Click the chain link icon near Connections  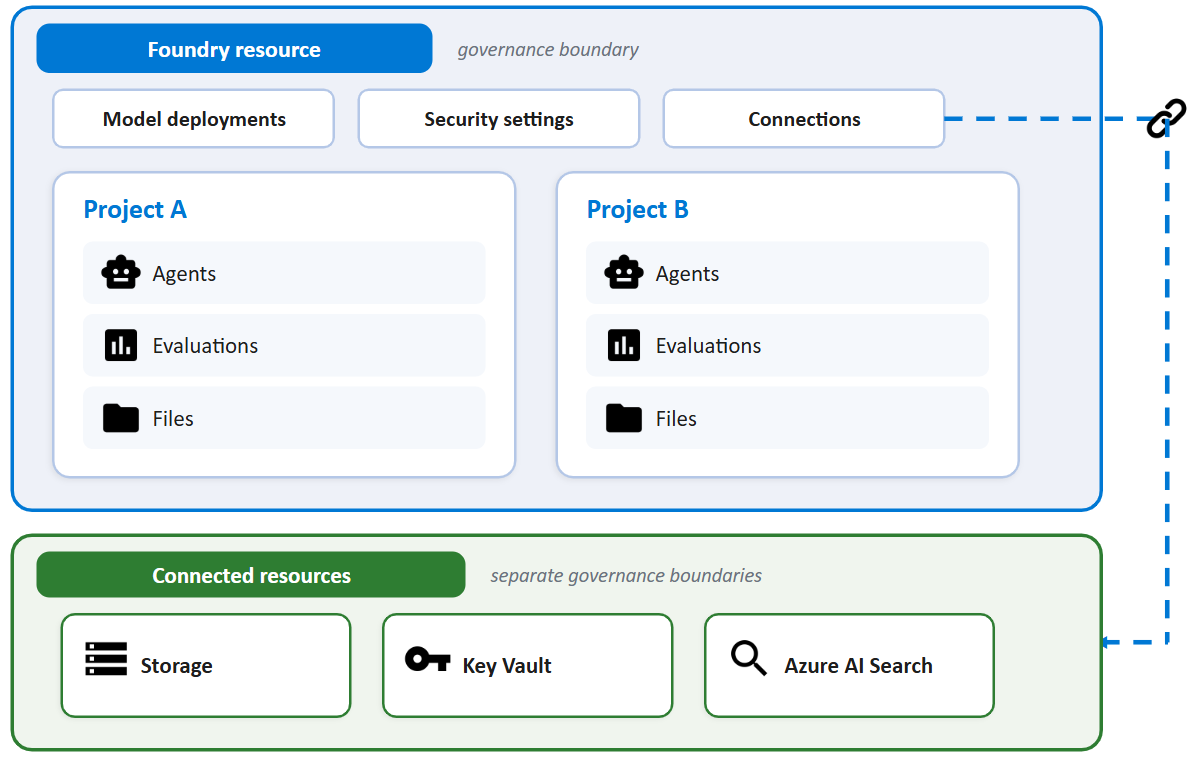pyautogui.click(x=1167, y=118)
